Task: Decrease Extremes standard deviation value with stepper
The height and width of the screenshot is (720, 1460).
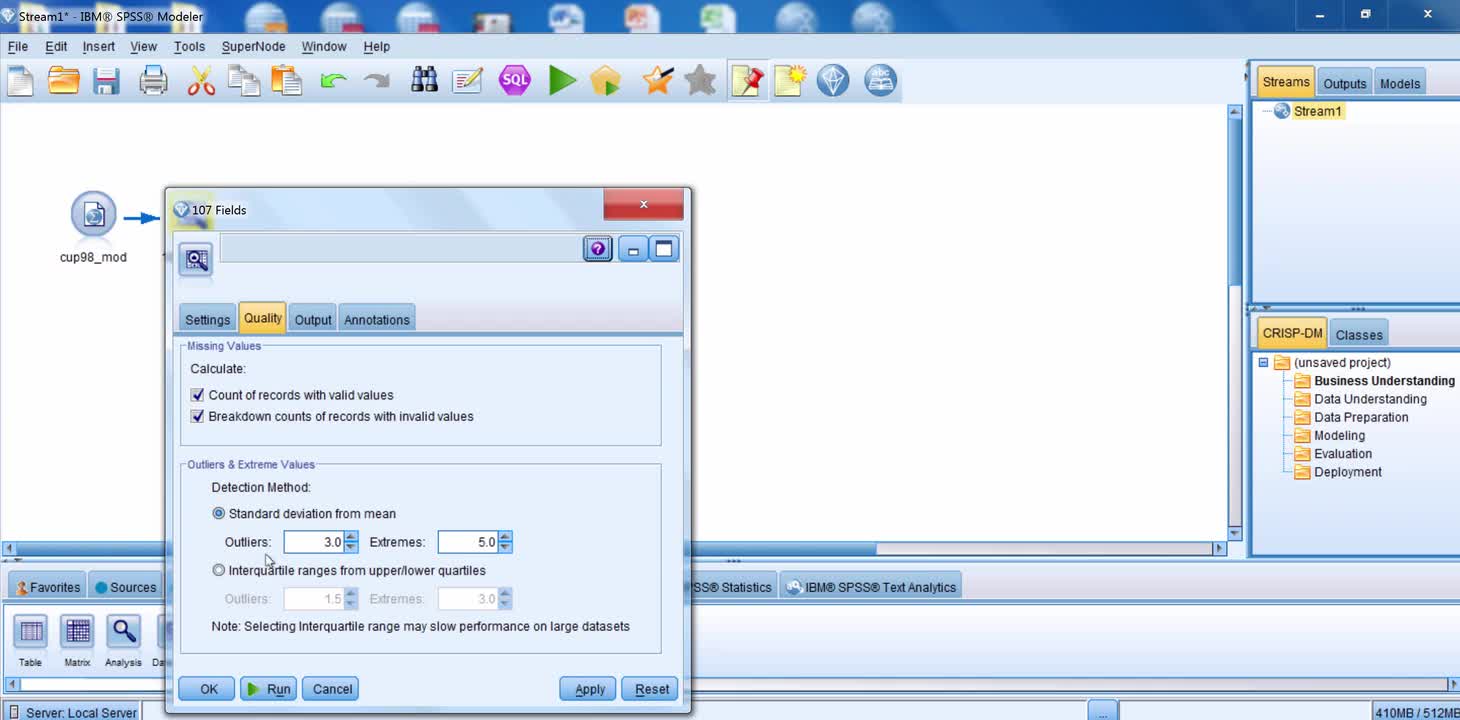Action: [505, 547]
